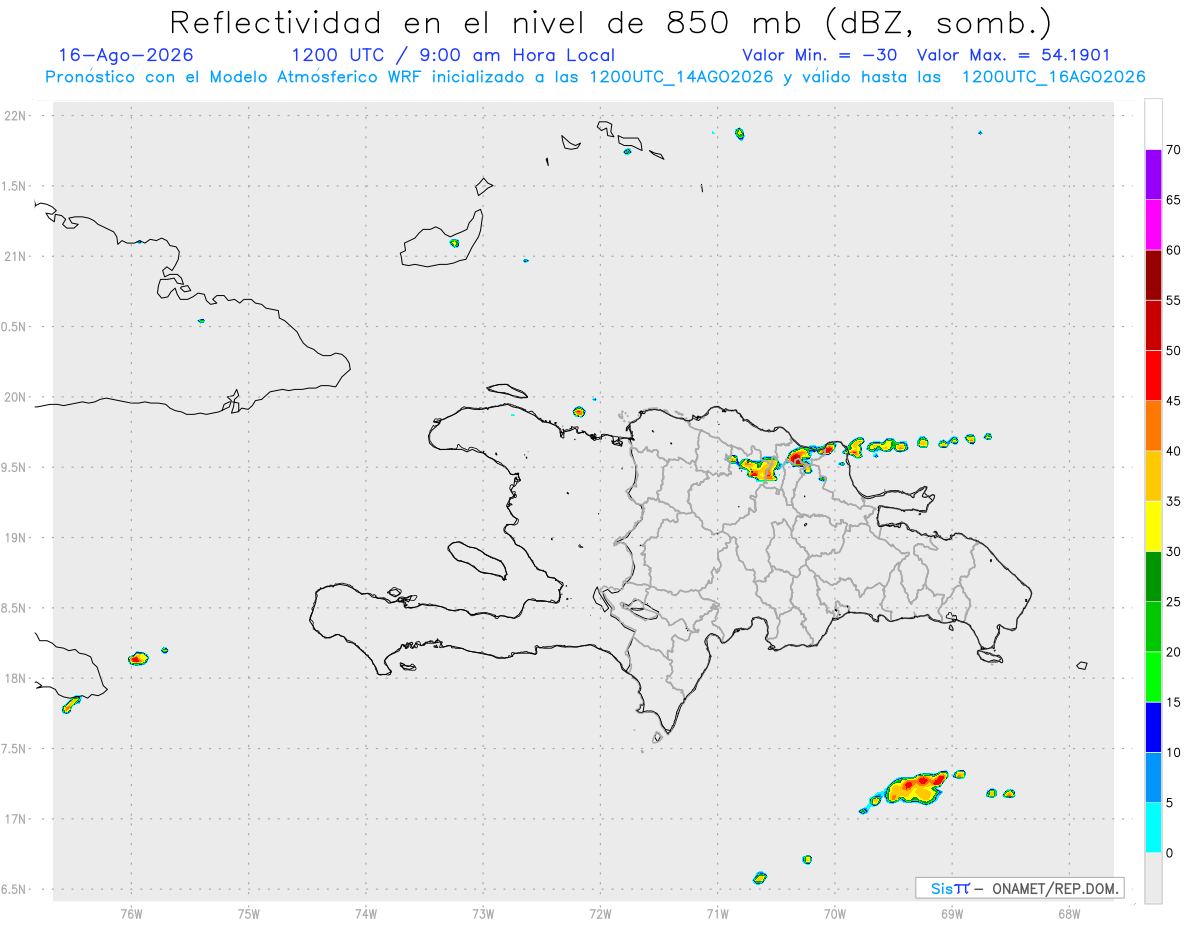
Task: Pick the orange 40-45 dBZ colorbar segment
Action: [x=1153, y=426]
